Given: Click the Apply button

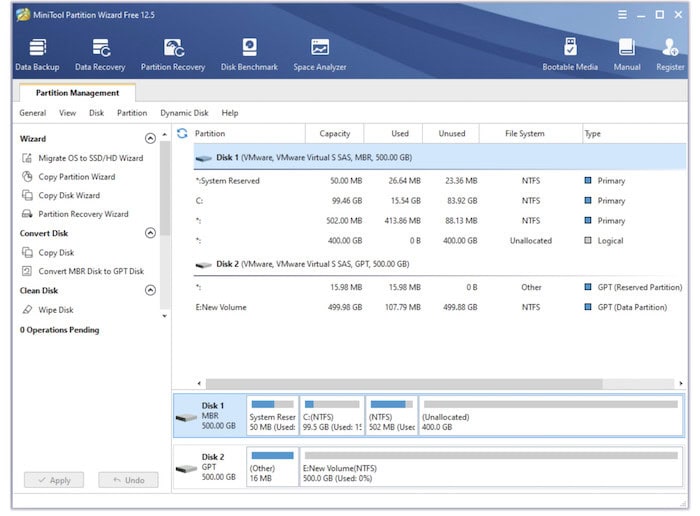Looking at the screenshot, I should (54, 480).
